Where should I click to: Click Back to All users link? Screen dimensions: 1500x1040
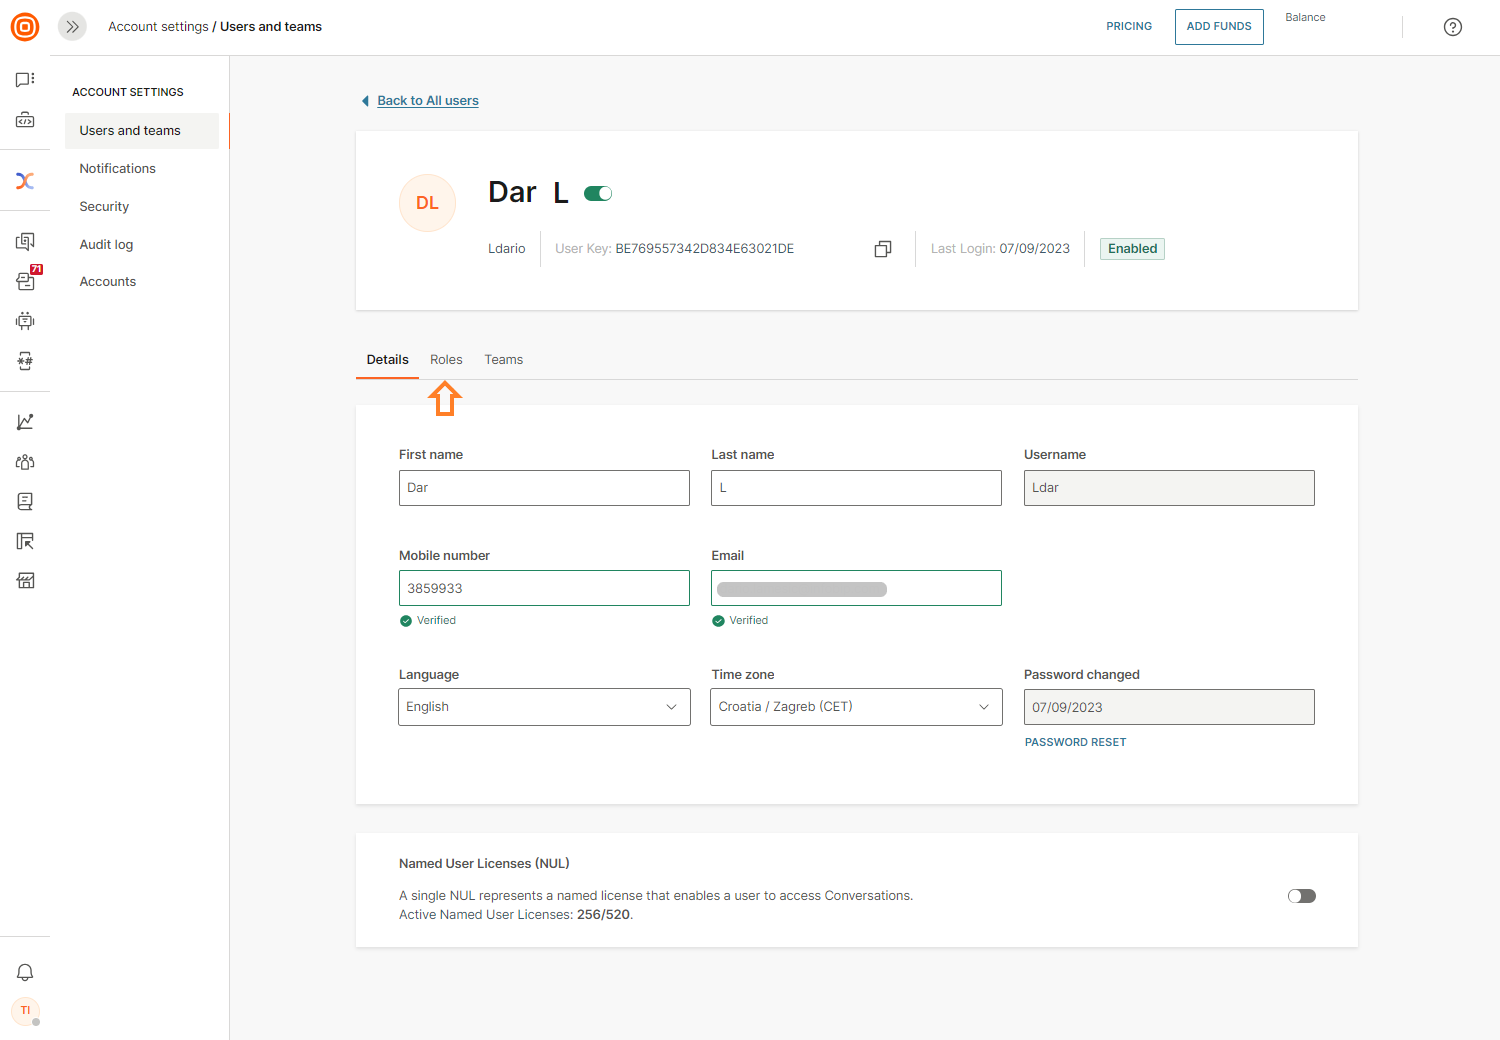428,101
